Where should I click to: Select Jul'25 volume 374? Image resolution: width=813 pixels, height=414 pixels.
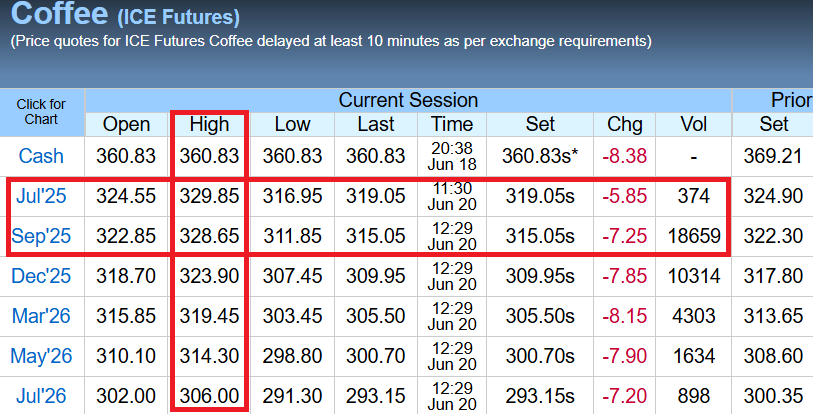694,196
